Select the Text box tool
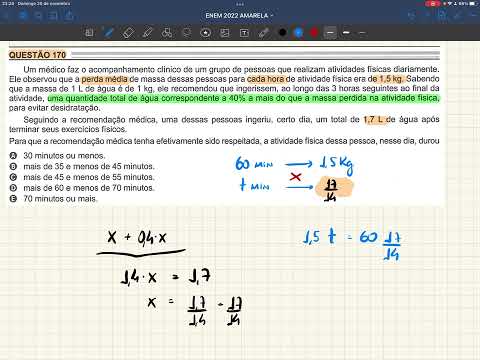The width and height of the screenshot is (480, 360). [x=244, y=33]
